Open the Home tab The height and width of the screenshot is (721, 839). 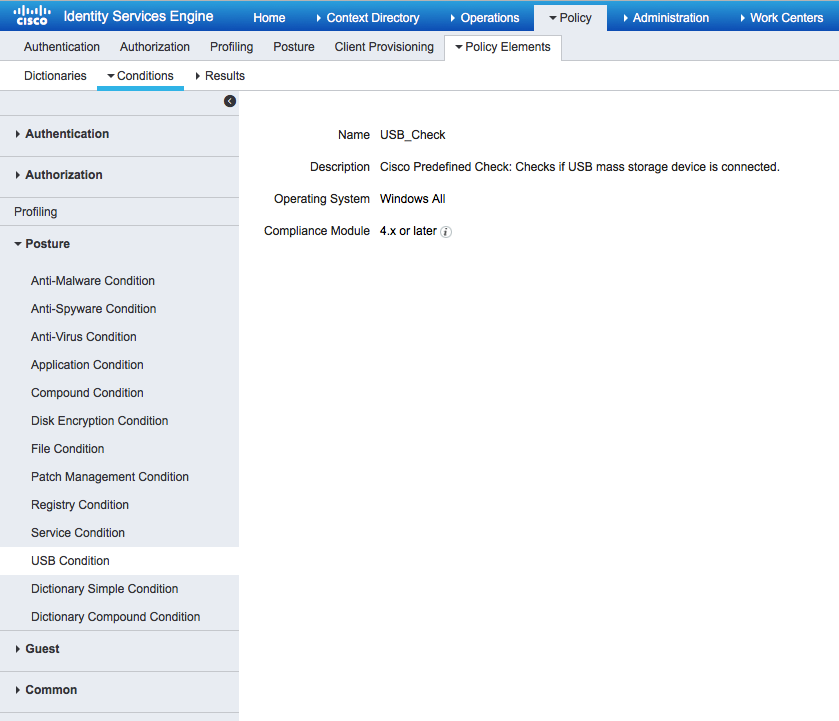[x=269, y=18]
